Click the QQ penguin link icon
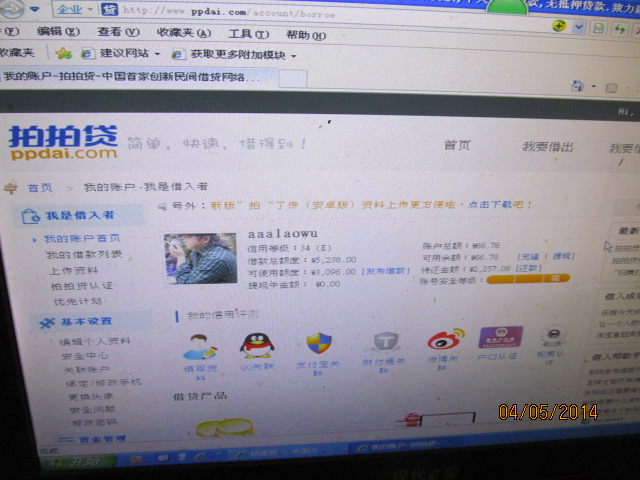640x480 pixels. point(257,345)
